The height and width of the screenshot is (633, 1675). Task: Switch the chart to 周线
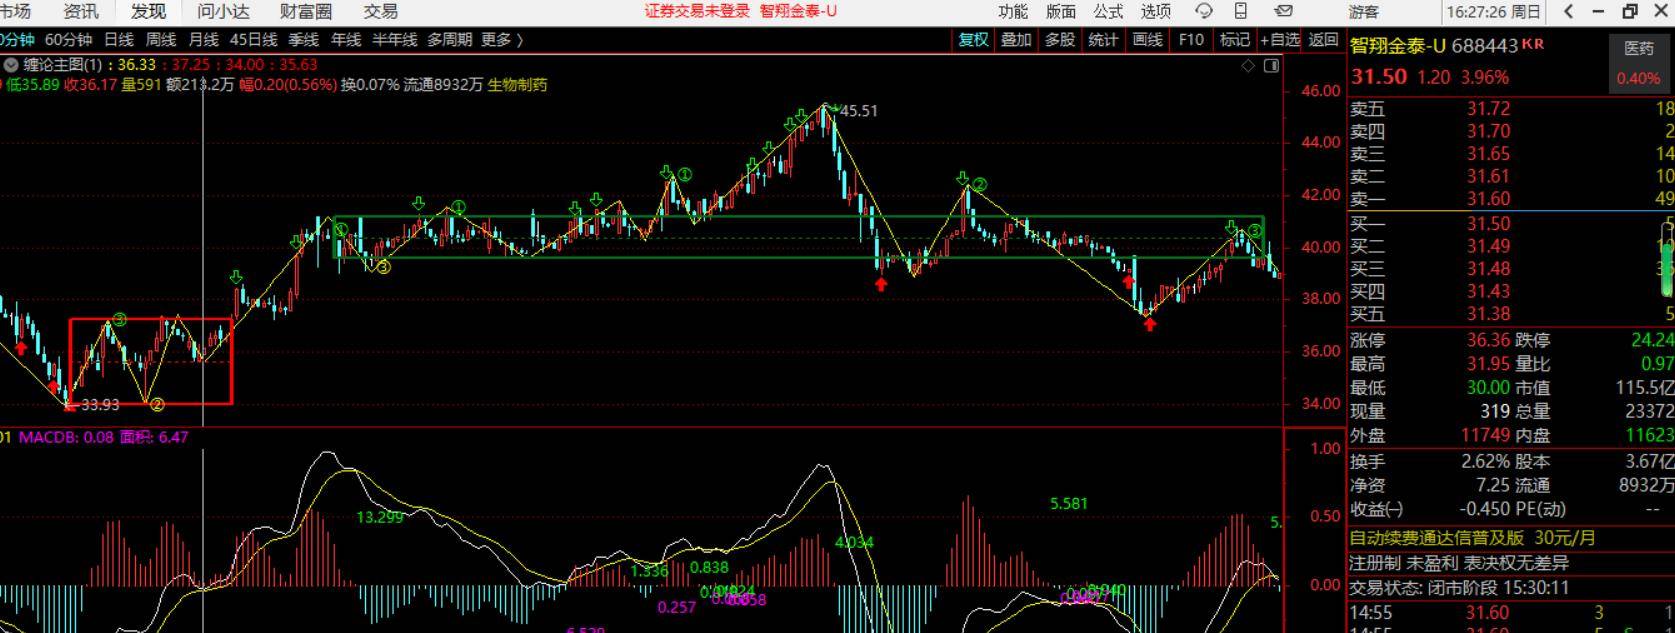161,40
